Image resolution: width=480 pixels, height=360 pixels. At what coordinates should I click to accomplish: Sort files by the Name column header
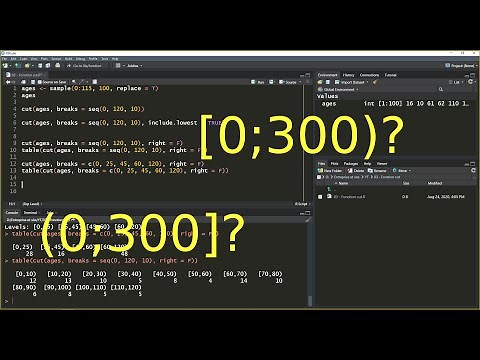pos(343,183)
